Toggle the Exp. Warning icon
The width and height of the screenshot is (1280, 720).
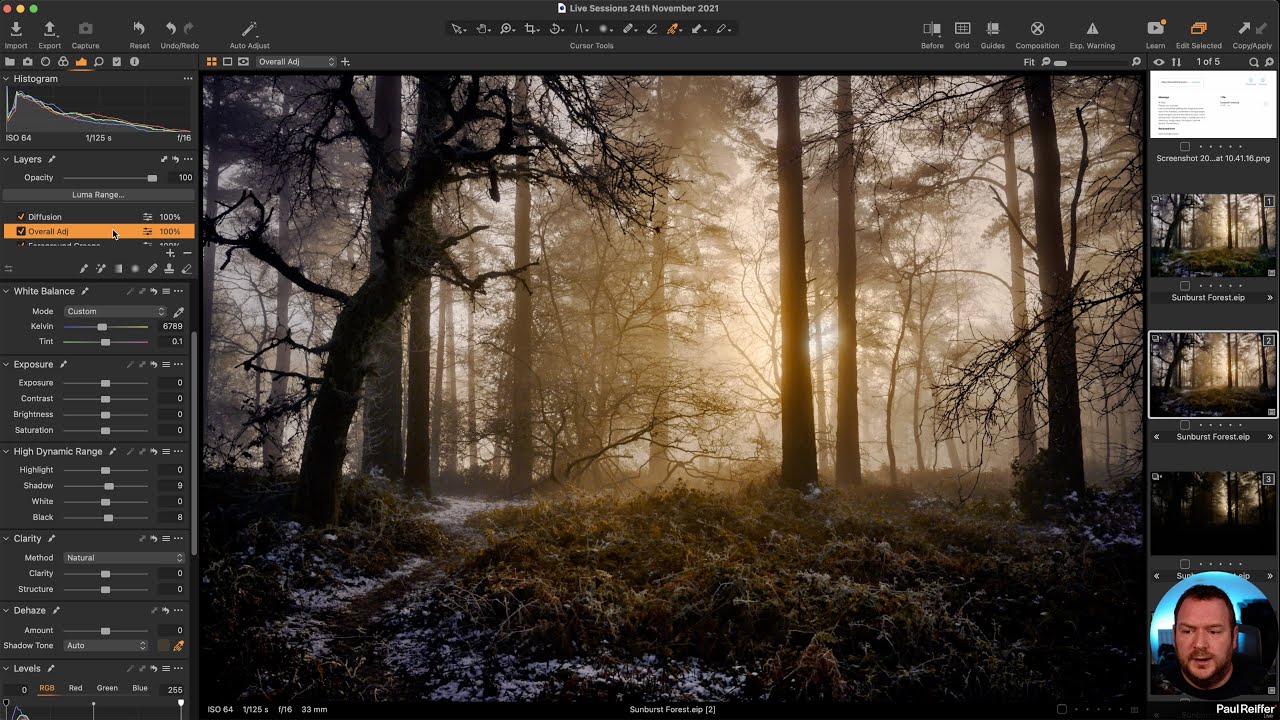[x=1092, y=29]
